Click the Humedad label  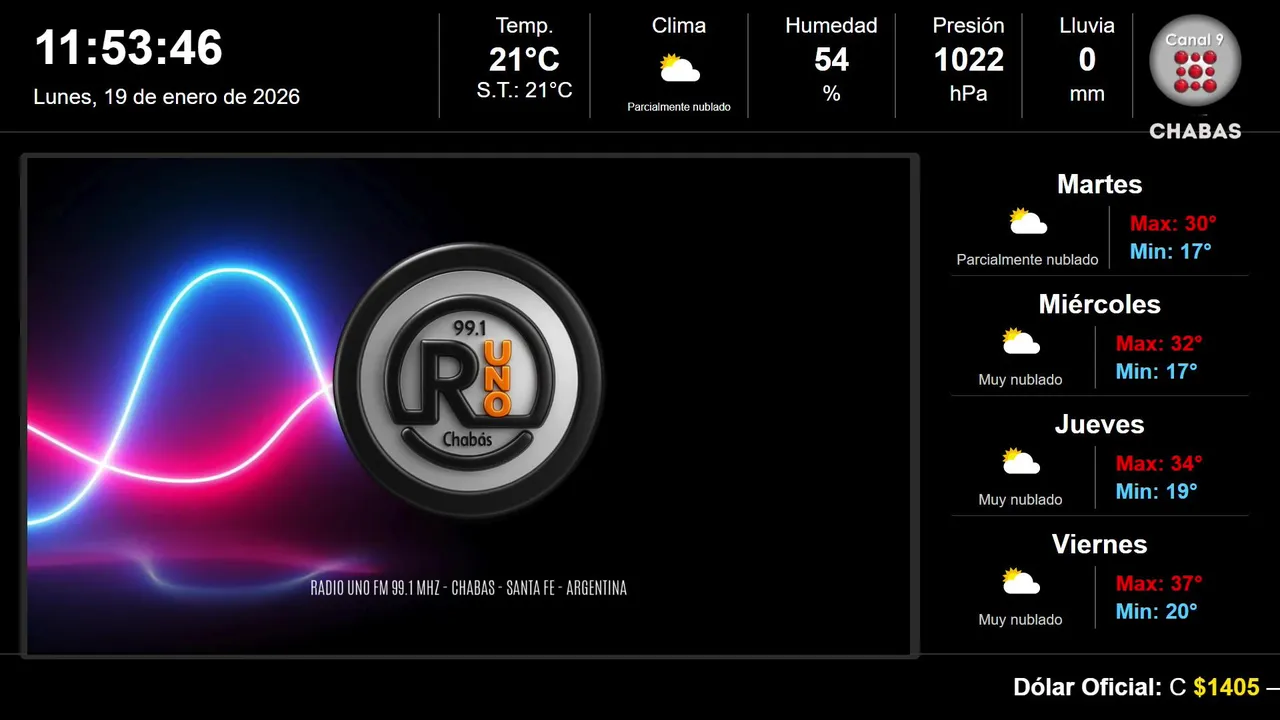[x=831, y=26]
